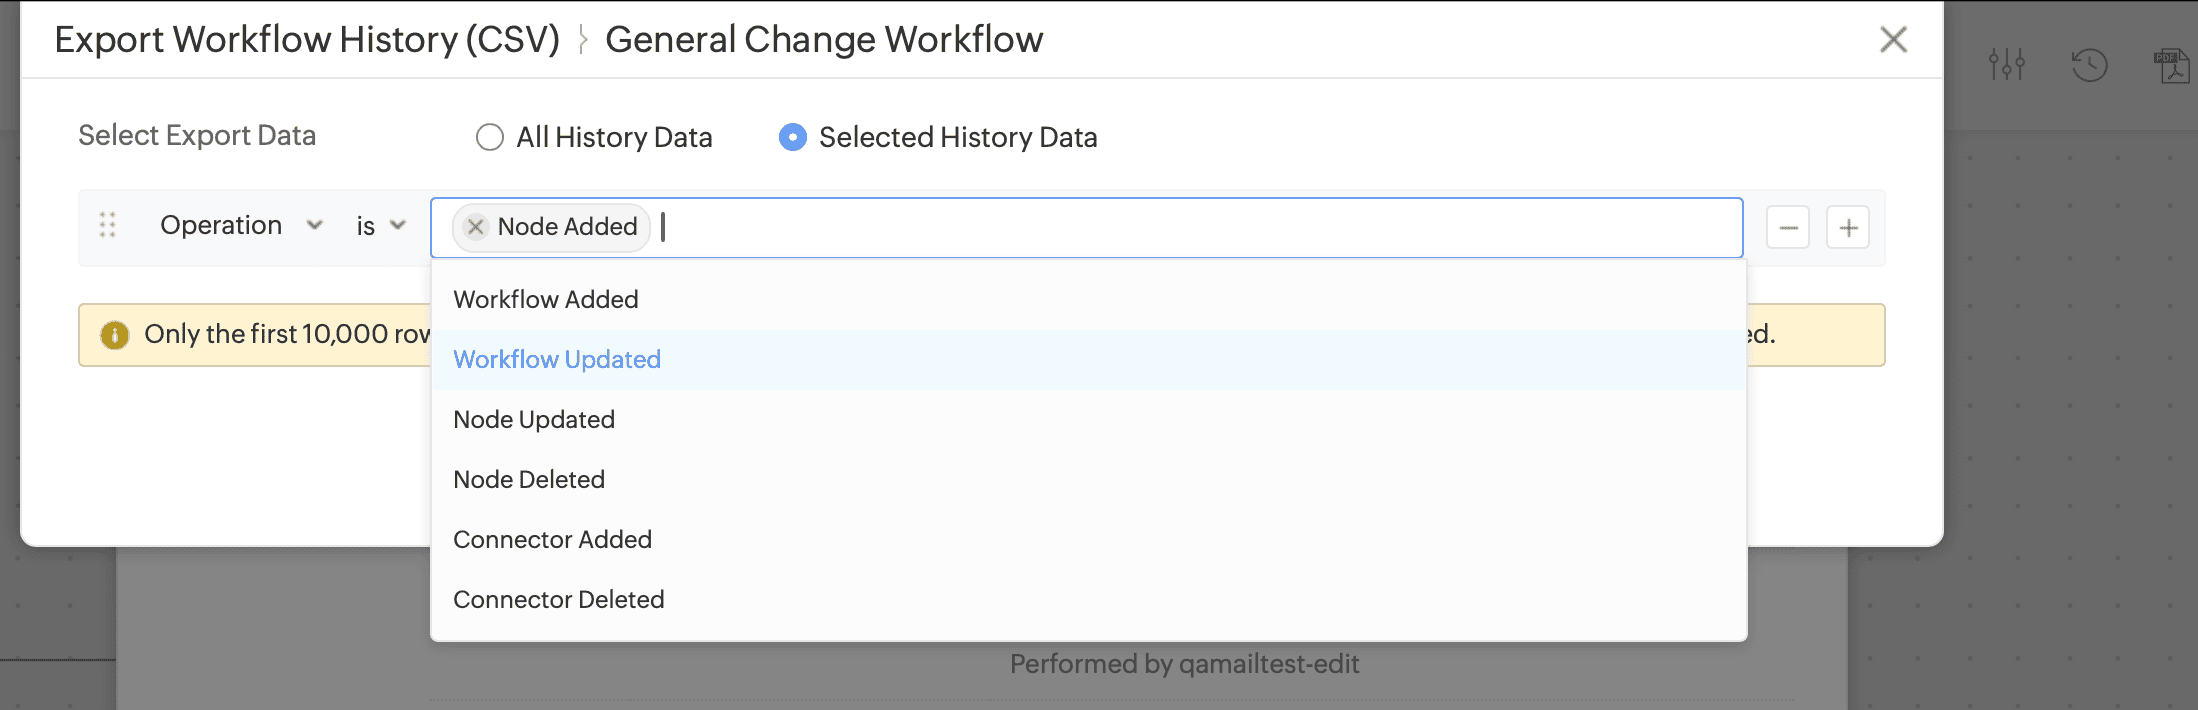Choose Selected History Data radio button

pyautogui.click(x=793, y=137)
